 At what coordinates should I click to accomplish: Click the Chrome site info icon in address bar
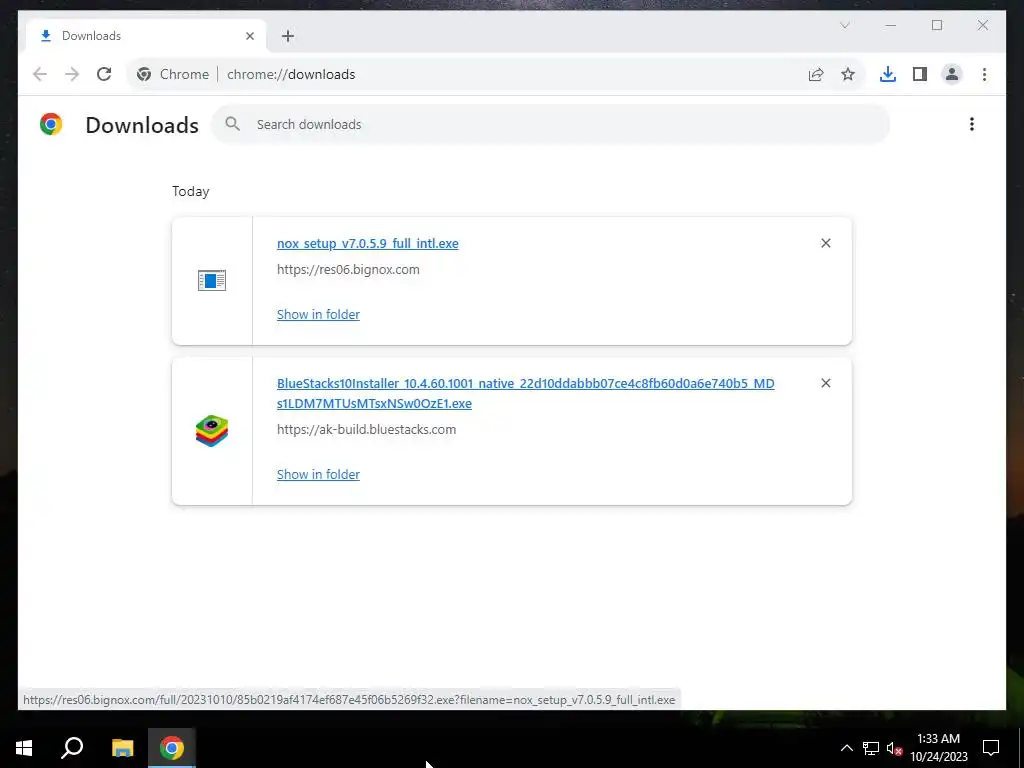click(x=144, y=74)
